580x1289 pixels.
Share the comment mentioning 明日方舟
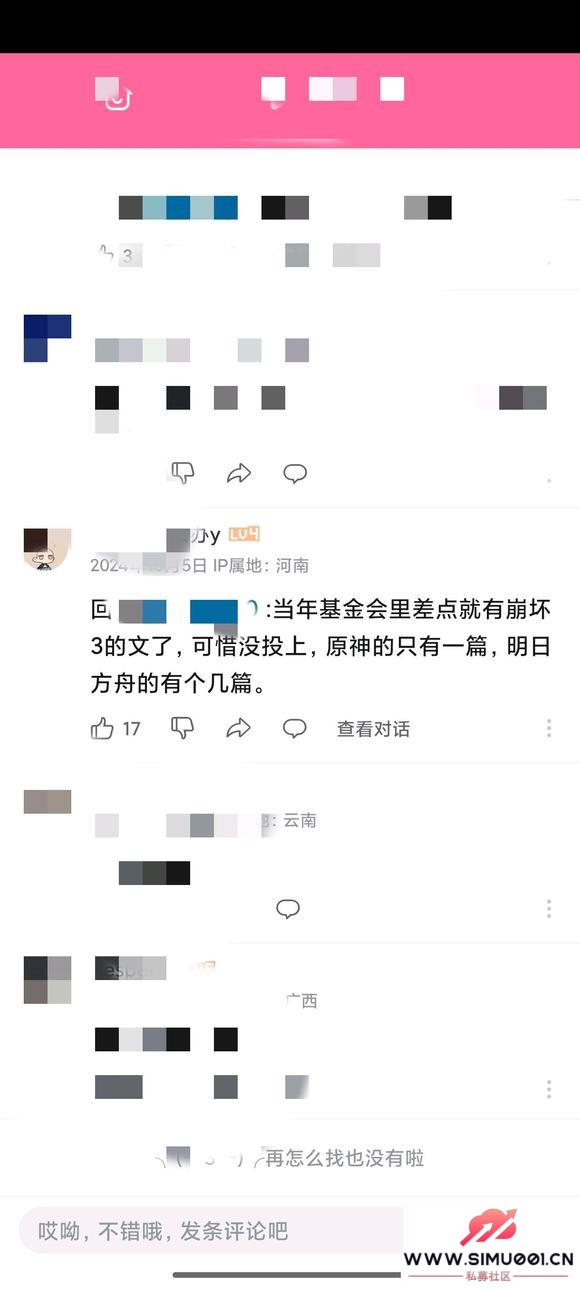point(238,728)
